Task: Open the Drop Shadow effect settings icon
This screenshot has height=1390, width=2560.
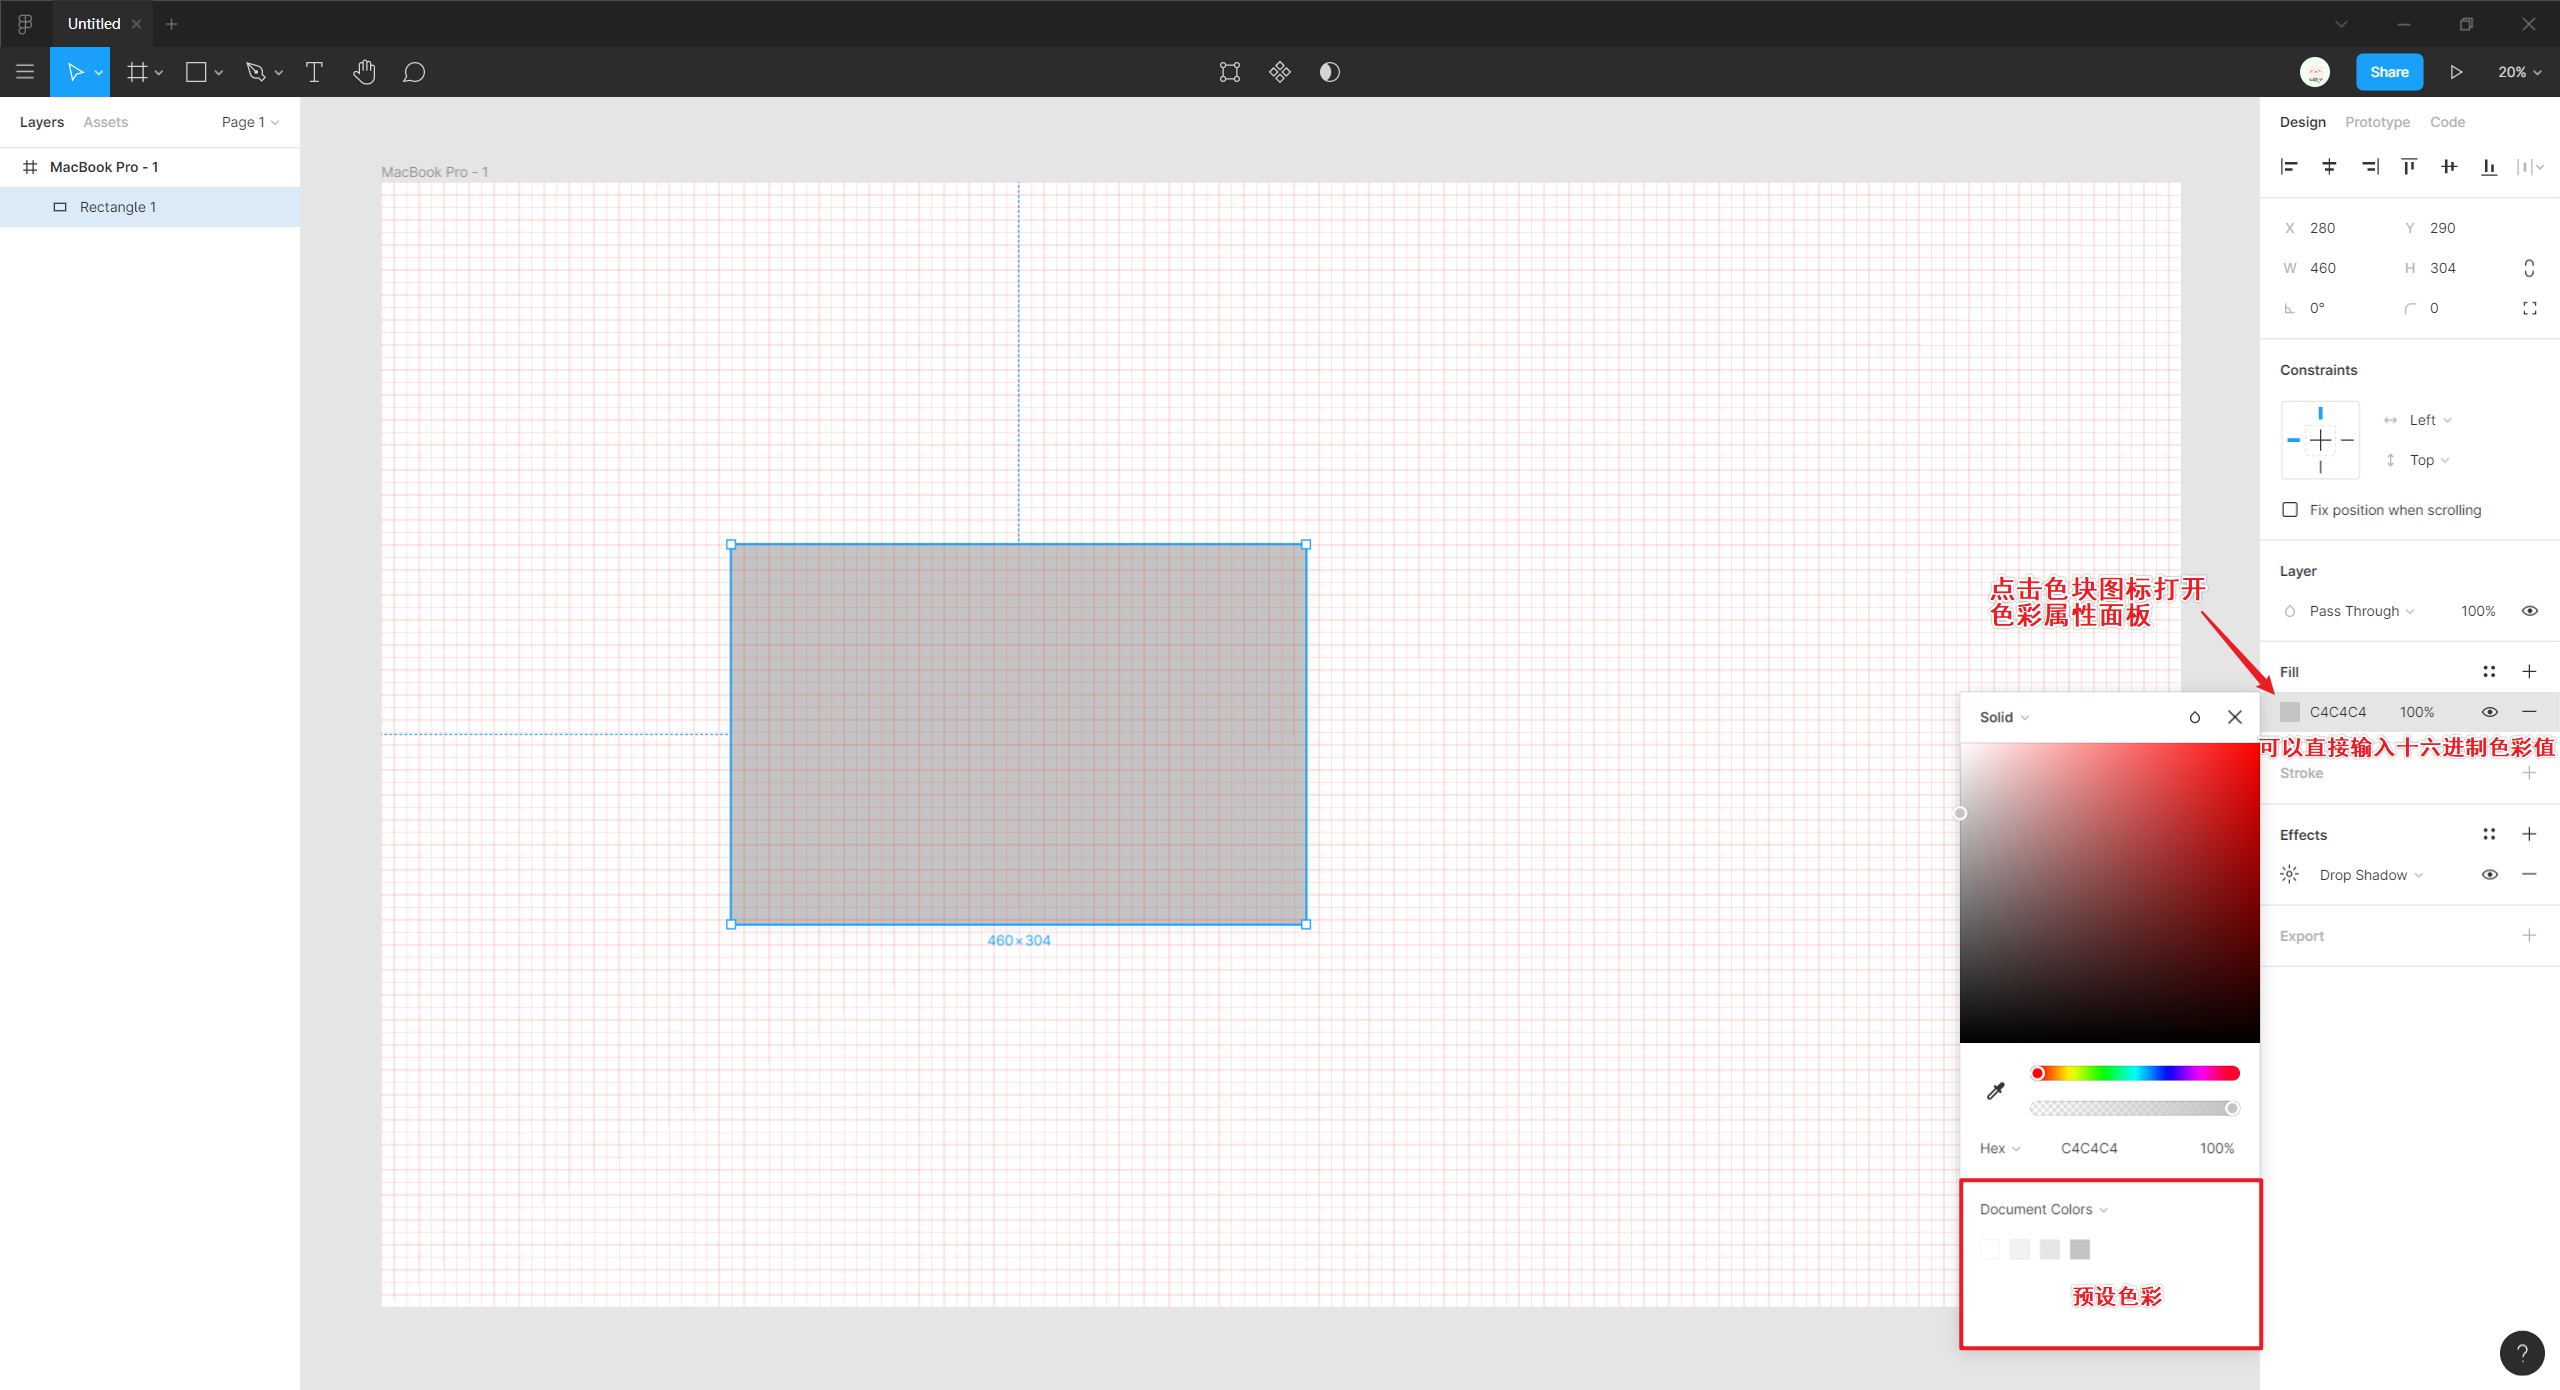Action: (x=2290, y=875)
